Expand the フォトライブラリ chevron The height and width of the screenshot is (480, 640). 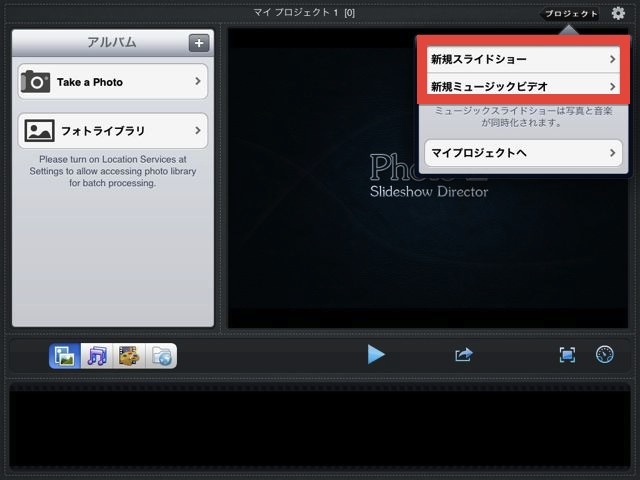coord(198,130)
